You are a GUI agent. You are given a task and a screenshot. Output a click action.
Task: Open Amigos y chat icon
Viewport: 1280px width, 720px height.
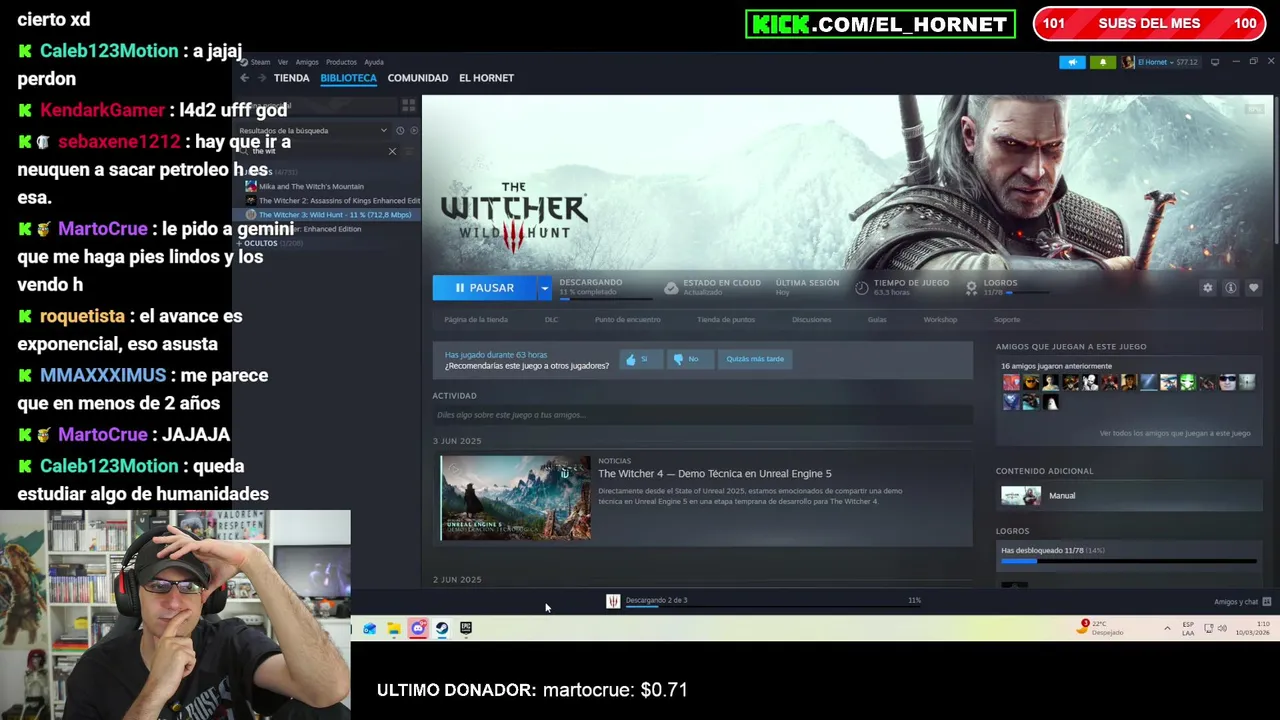click(x=1266, y=602)
